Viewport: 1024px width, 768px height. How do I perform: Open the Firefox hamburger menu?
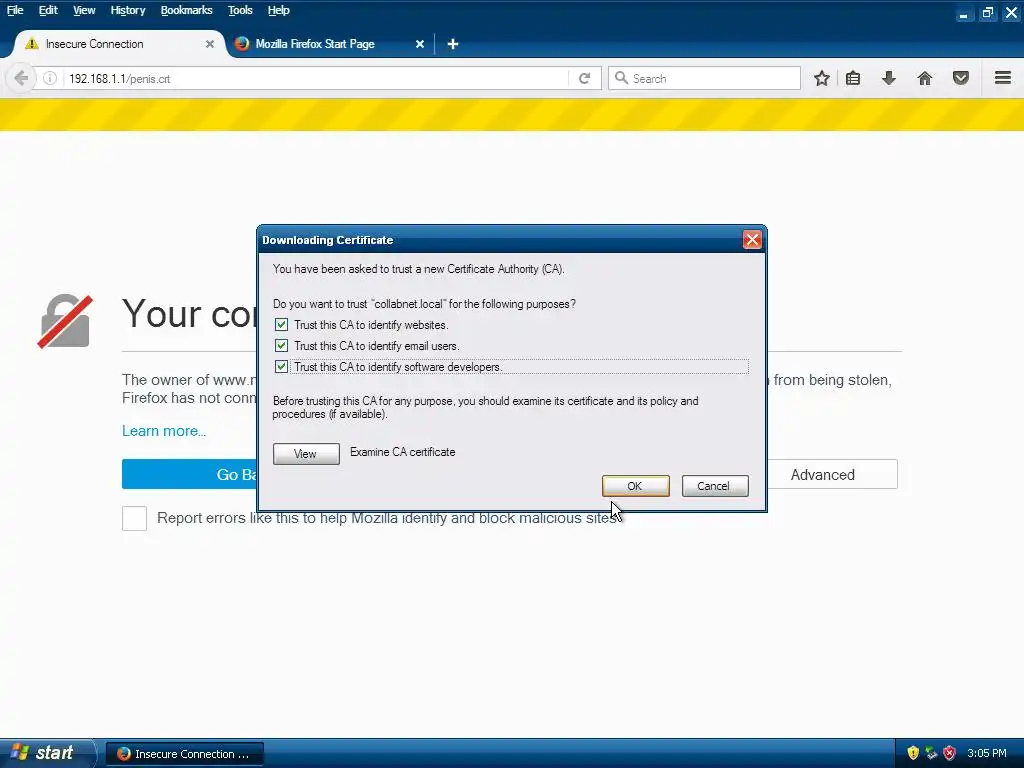[x=1003, y=78]
